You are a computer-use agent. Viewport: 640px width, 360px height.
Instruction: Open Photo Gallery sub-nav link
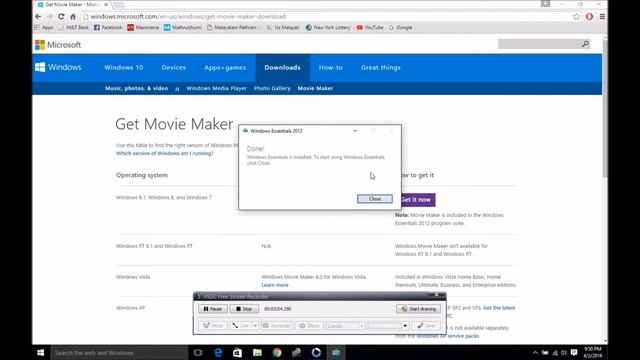[x=272, y=88]
